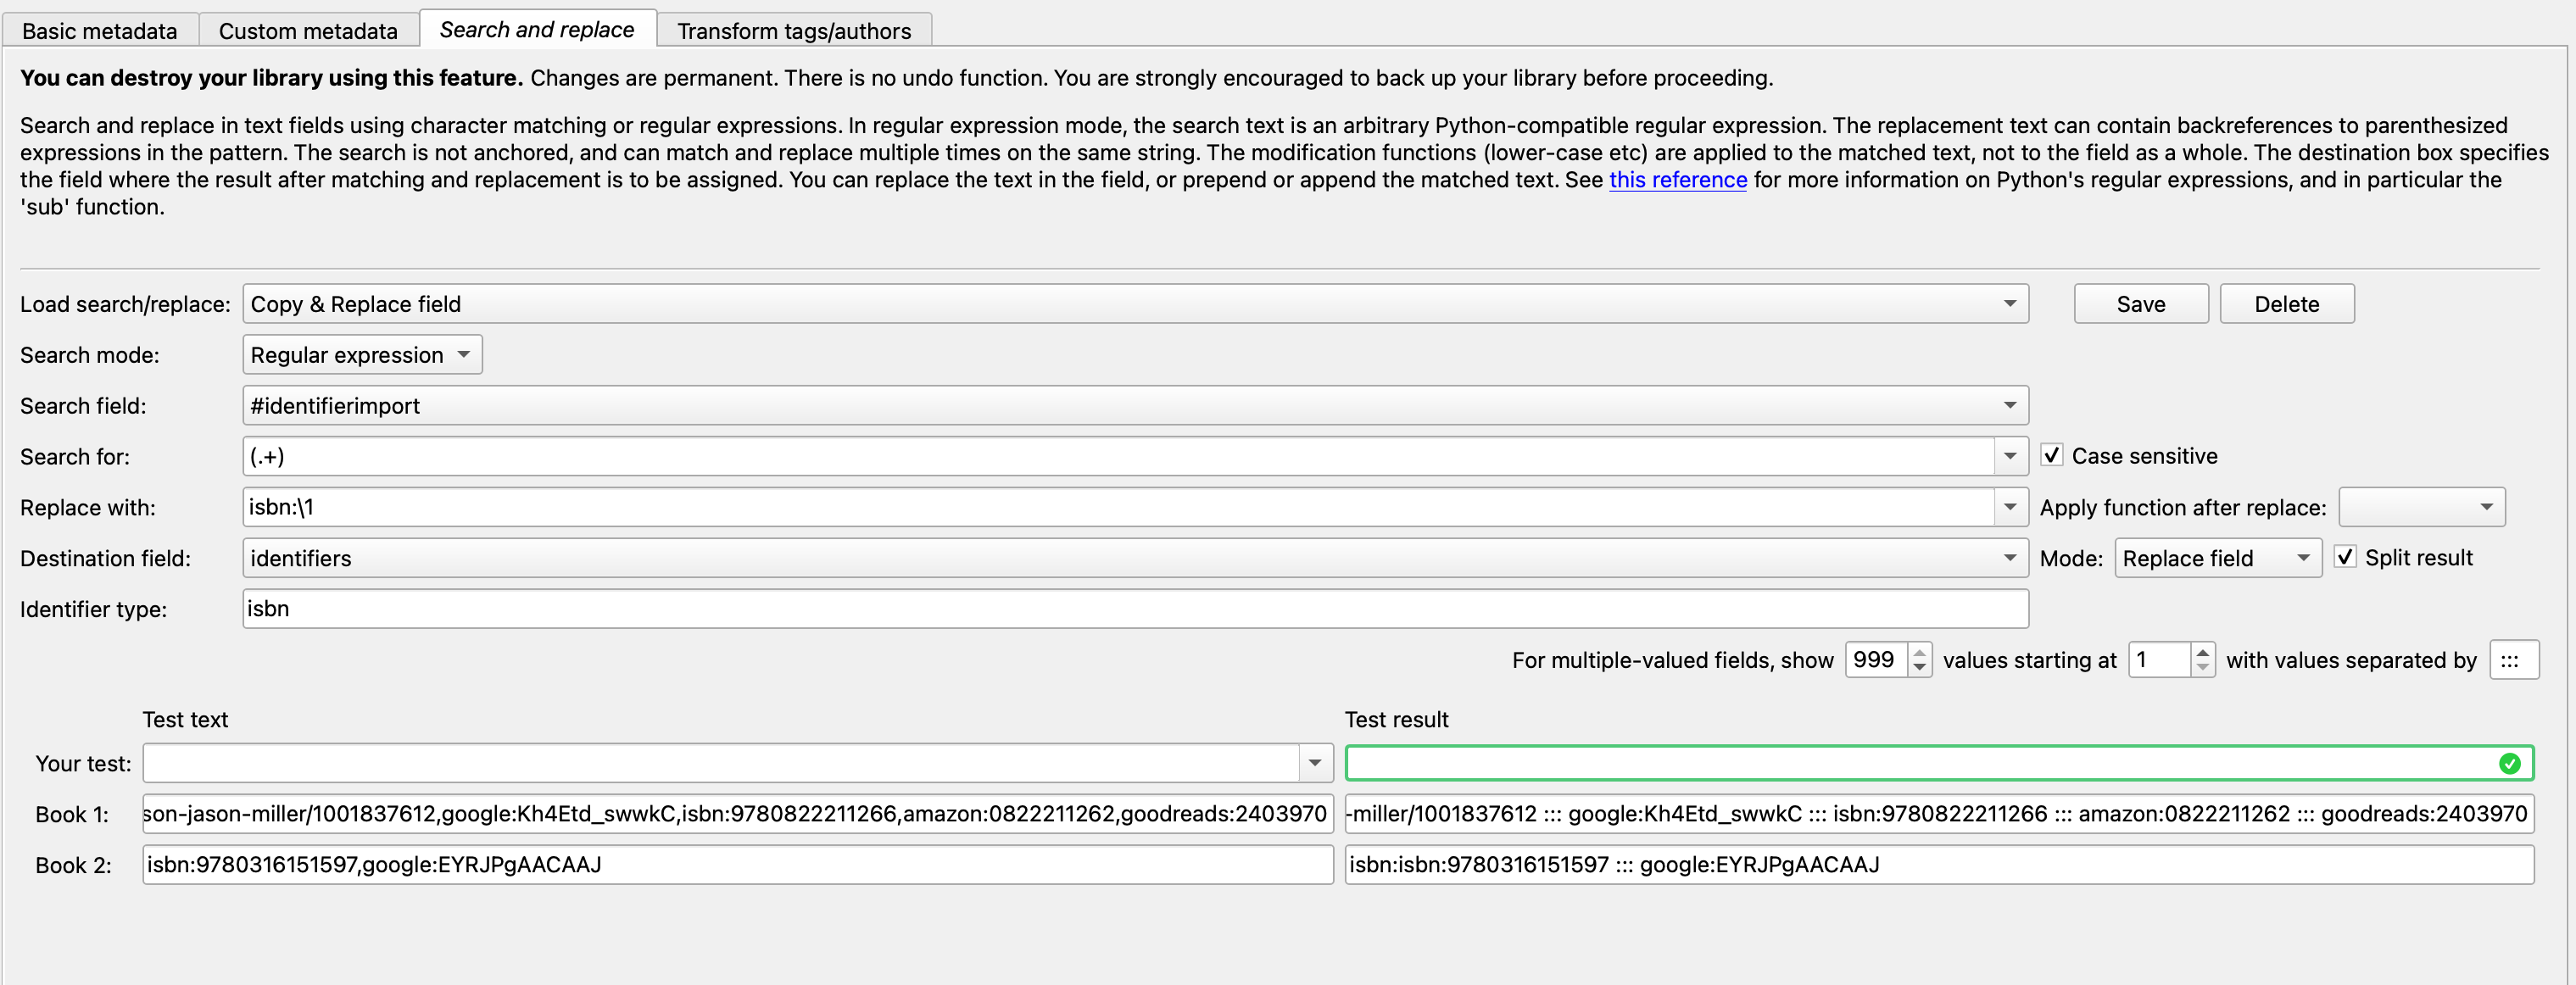The width and height of the screenshot is (2576, 985).
Task: Open Apply function after replace dropdown
Action: click(2421, 507)
